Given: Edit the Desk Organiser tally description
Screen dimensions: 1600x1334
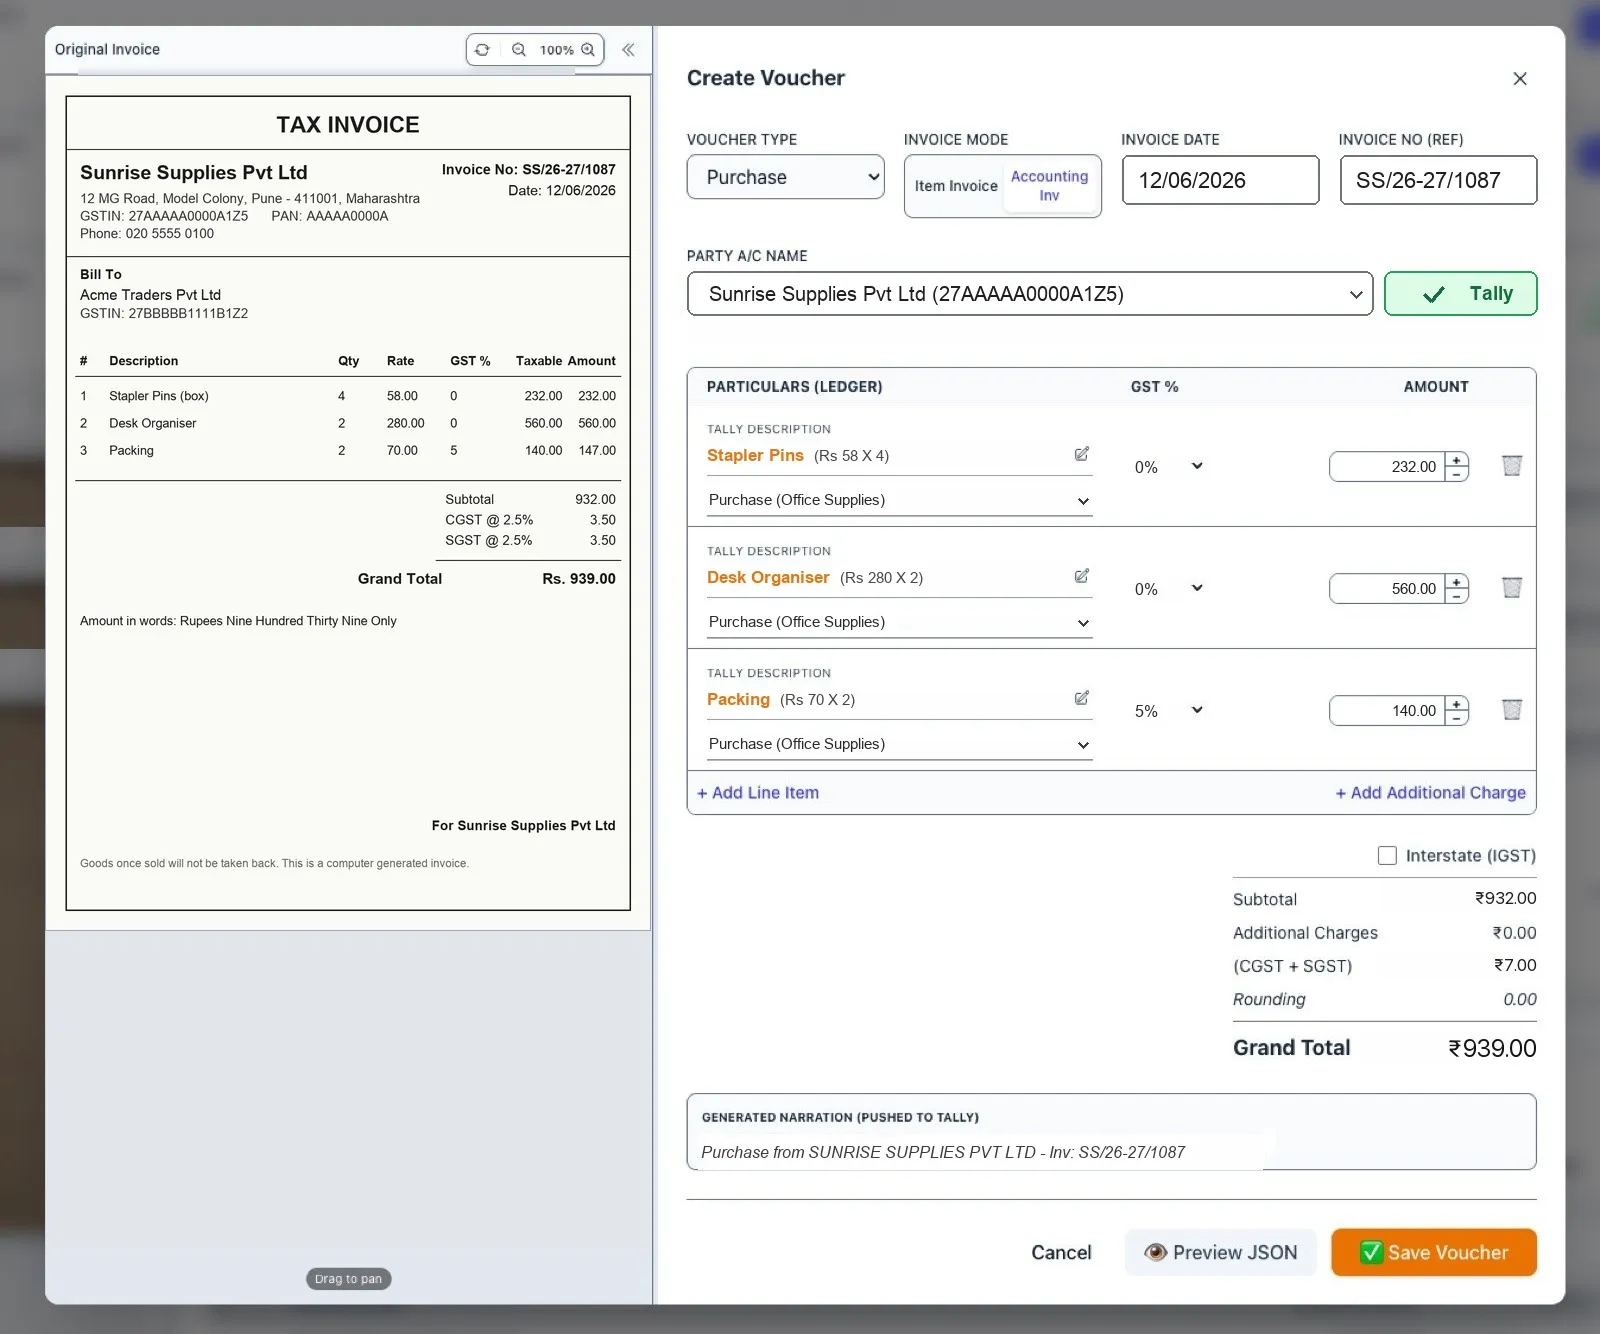Looking at the screenshot, I should tap(1082, 576).
